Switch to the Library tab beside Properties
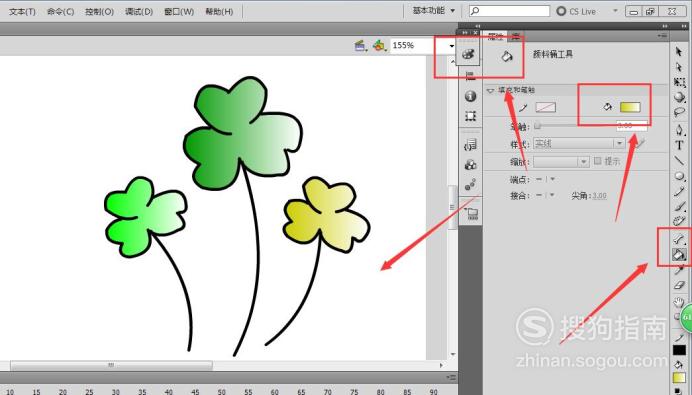 [x=515, y=37]
